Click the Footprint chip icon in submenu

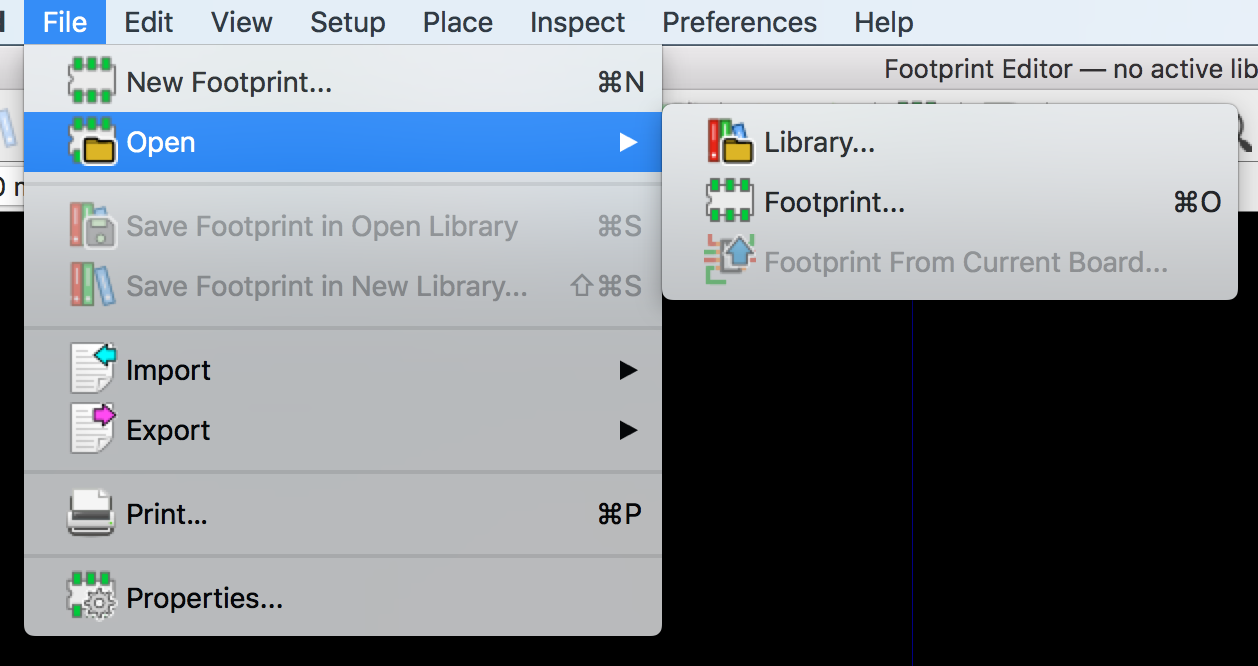729,202
